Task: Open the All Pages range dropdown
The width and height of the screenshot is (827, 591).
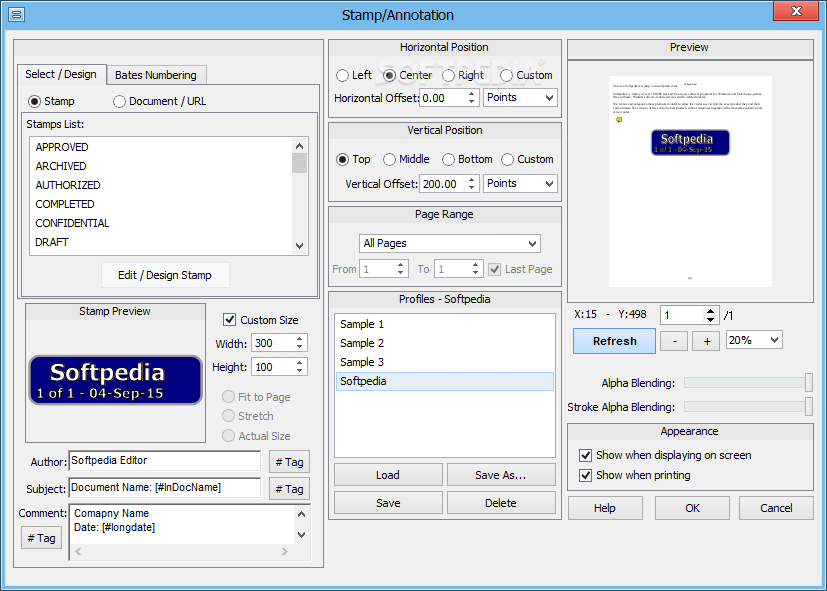Action: (x=450, y=244)
